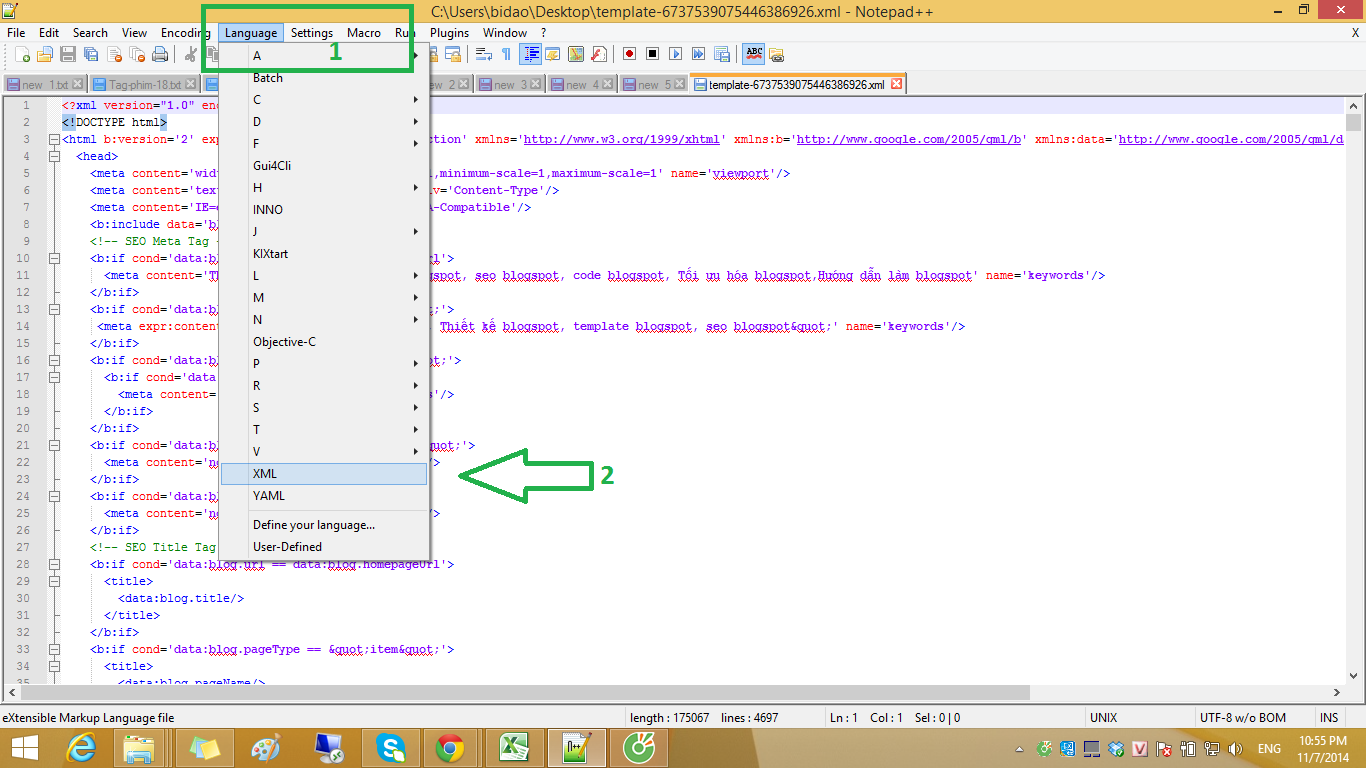Toggle Word Wrap in the toolbar
Screen dimensions: 1366x768
click(484, 54)
